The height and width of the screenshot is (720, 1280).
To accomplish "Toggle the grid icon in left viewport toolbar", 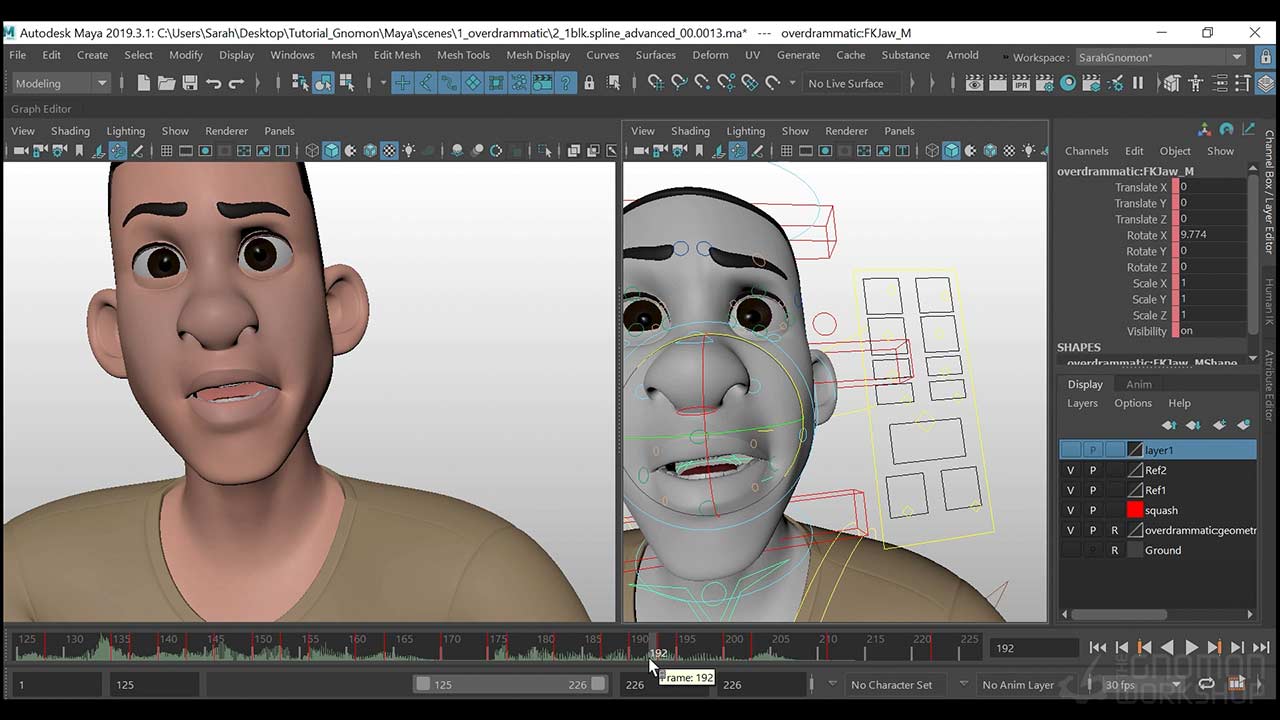I will point(166,151).
